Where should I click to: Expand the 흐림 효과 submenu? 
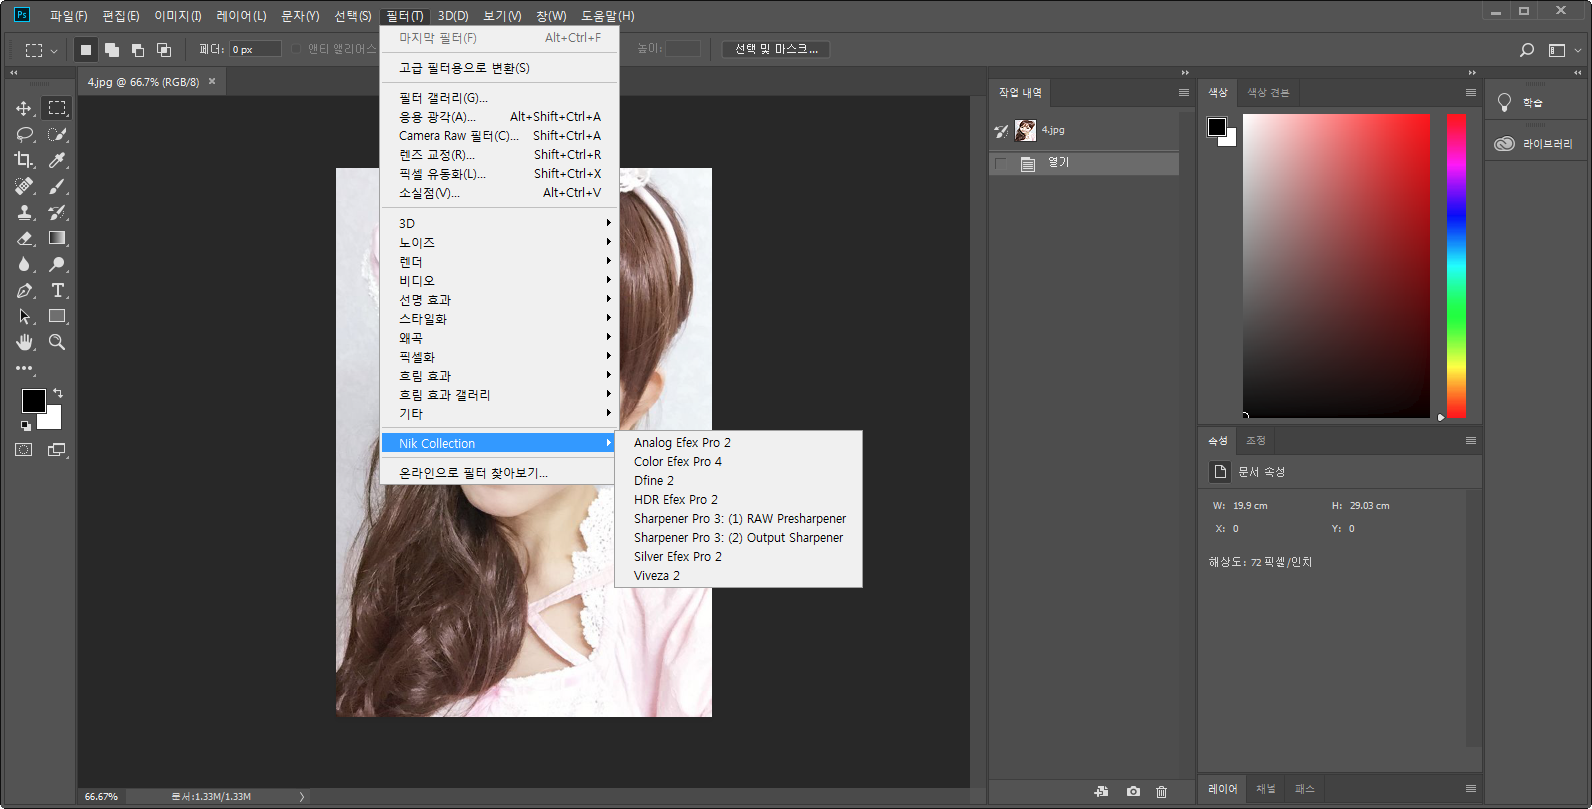[500, 375]
